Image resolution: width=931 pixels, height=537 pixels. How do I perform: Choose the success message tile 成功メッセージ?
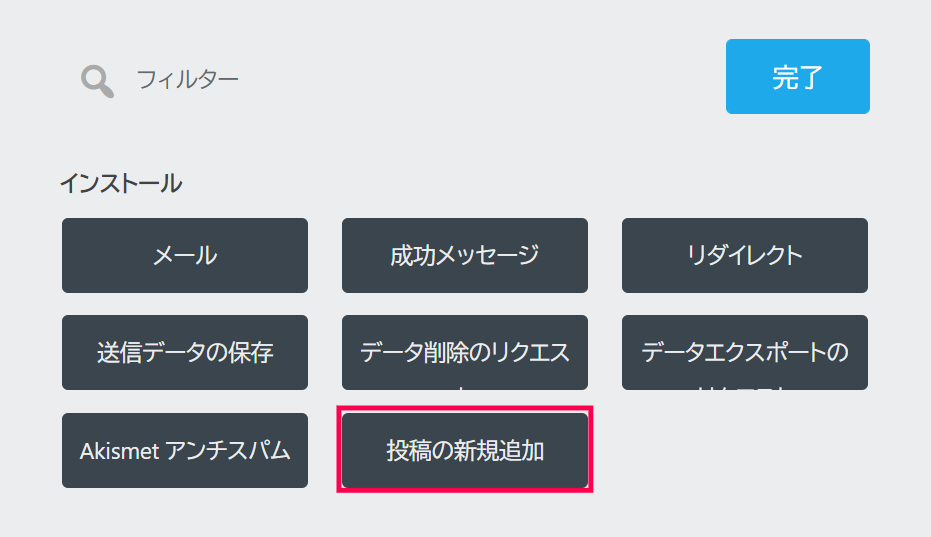click(465, 255)
